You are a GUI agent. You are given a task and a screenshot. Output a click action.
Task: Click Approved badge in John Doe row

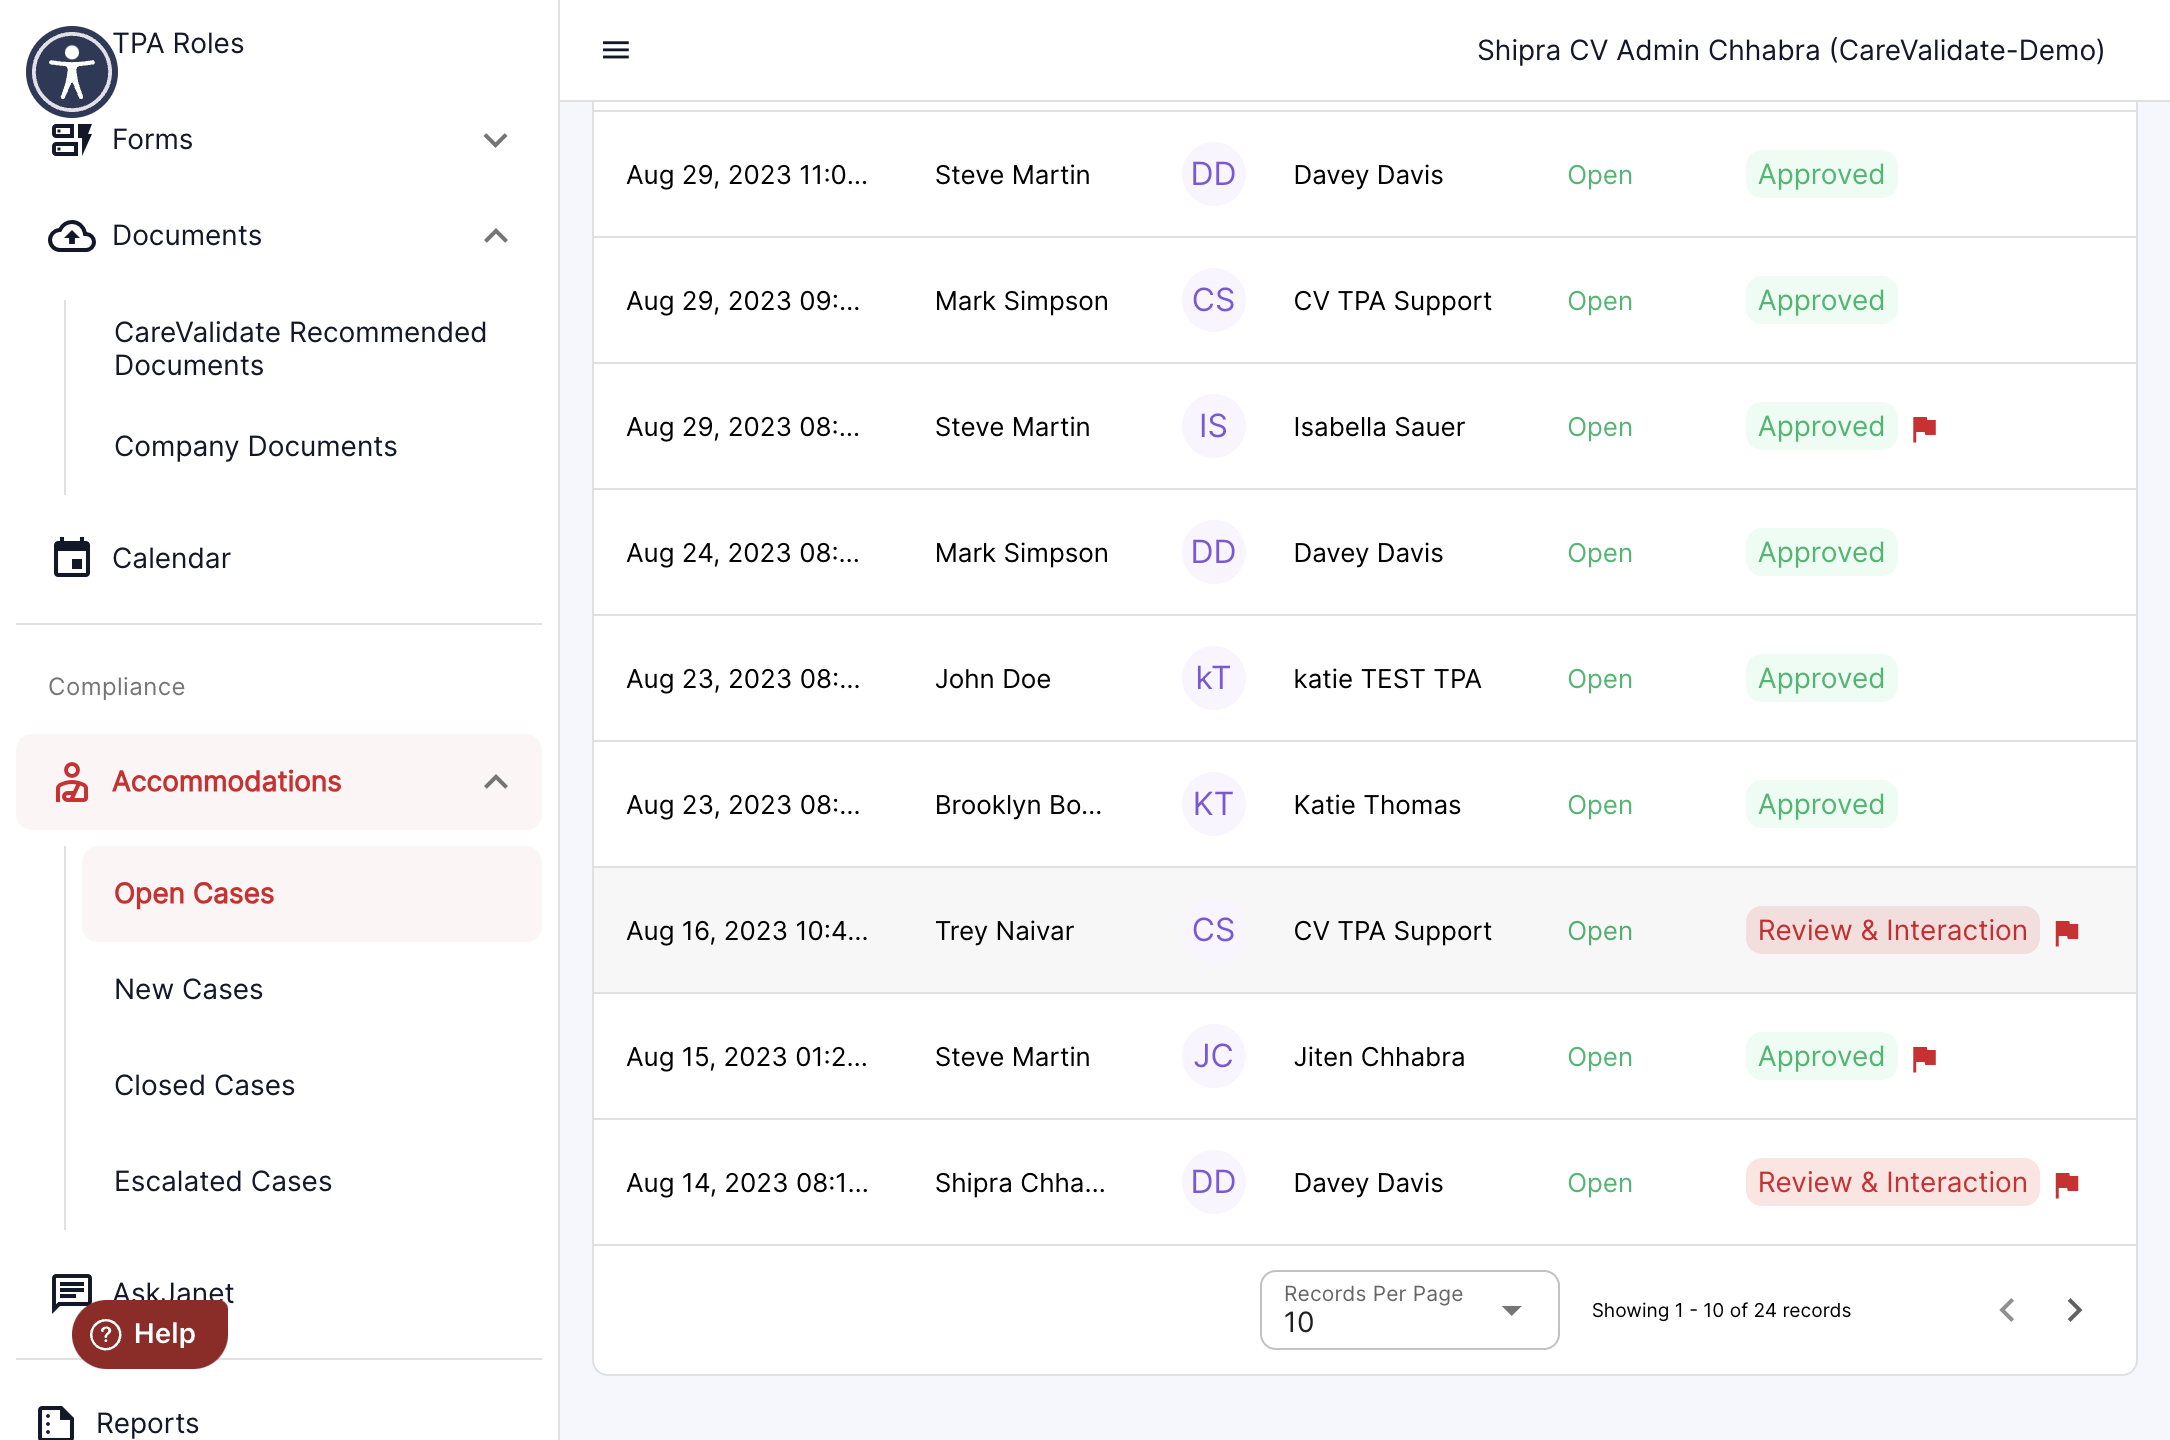tap(1821, 679)
